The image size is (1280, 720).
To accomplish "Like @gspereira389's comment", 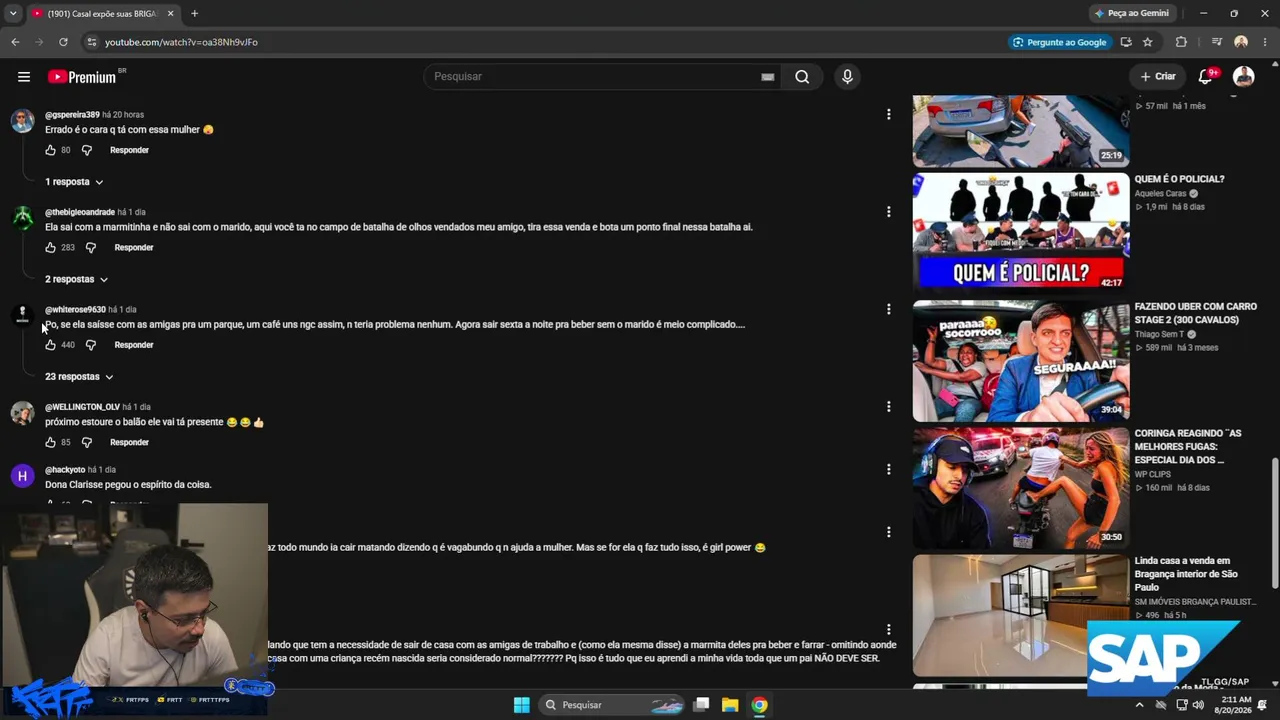I will pos(50,150).
